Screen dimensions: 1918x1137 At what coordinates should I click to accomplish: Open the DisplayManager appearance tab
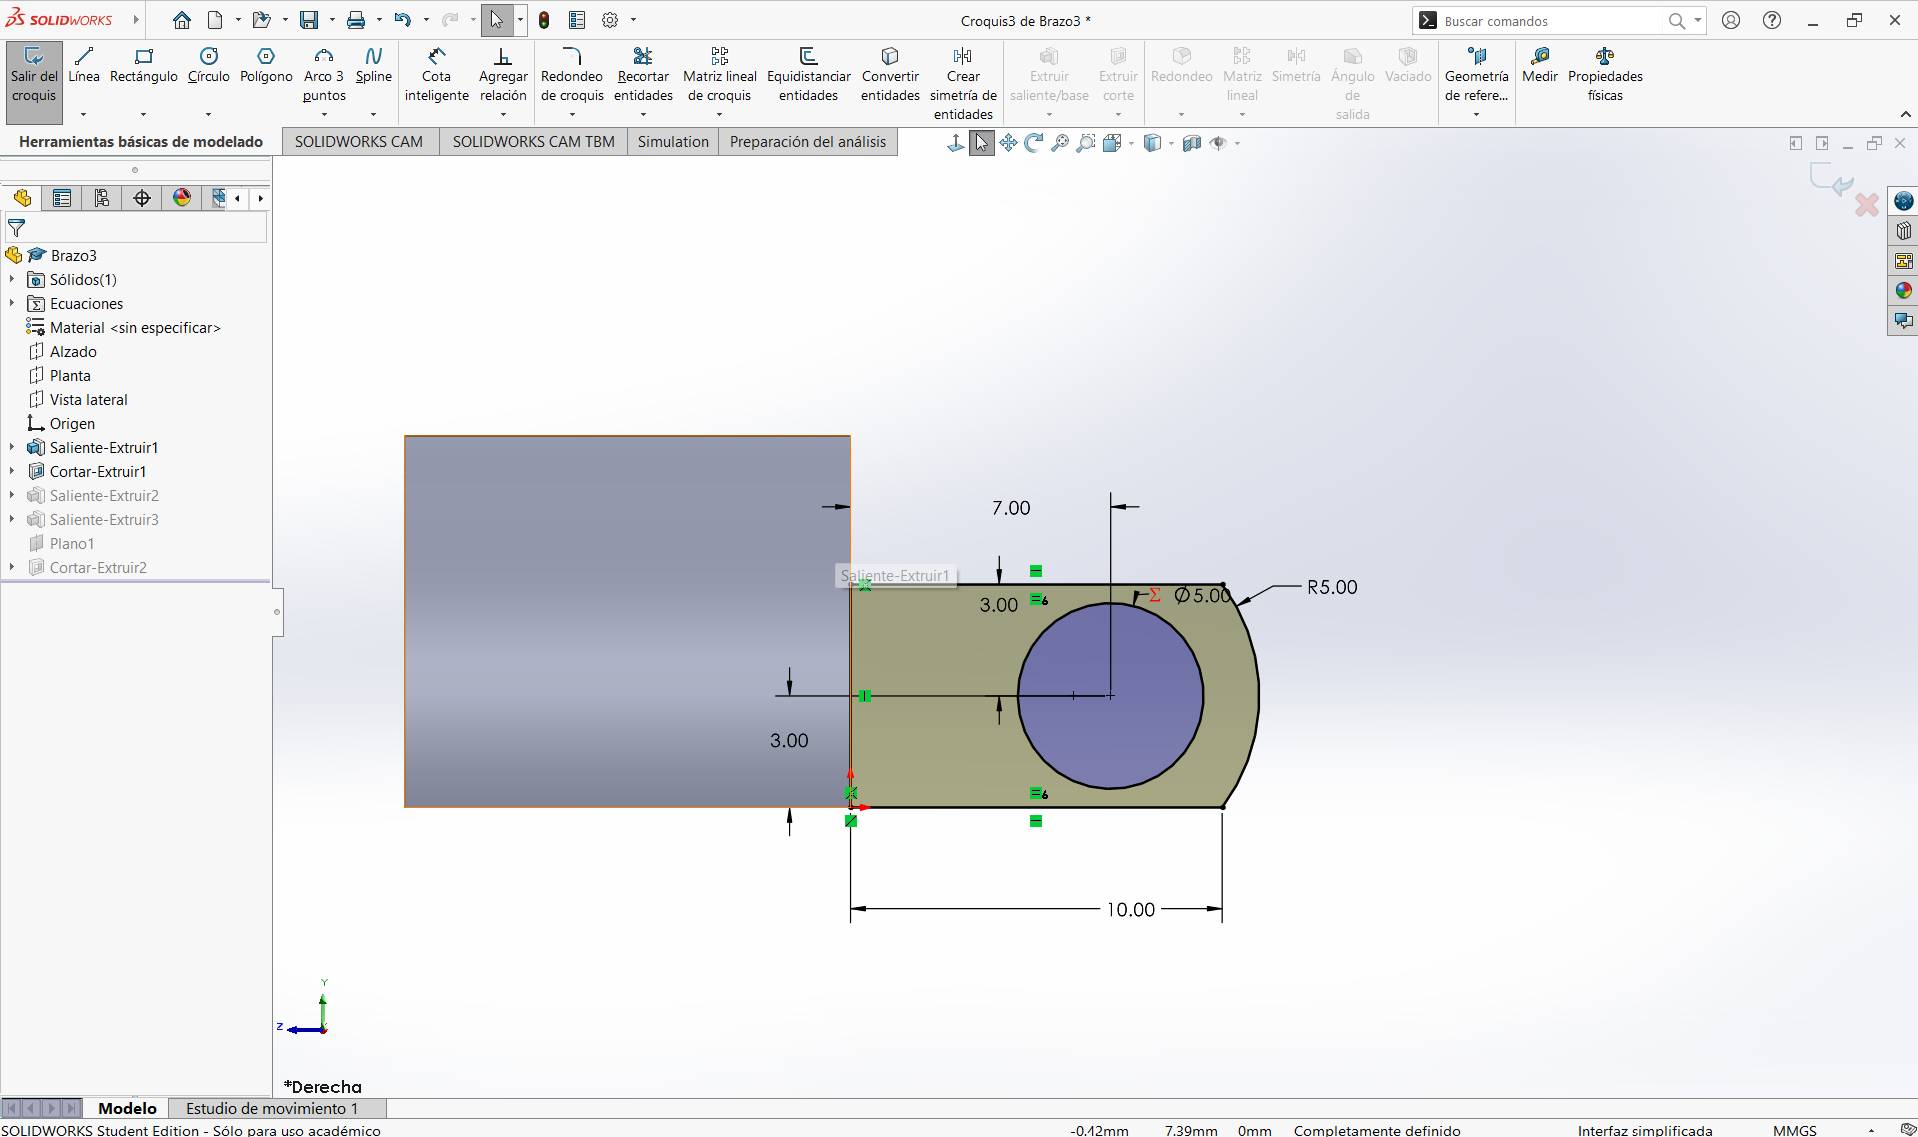[182, 198]
